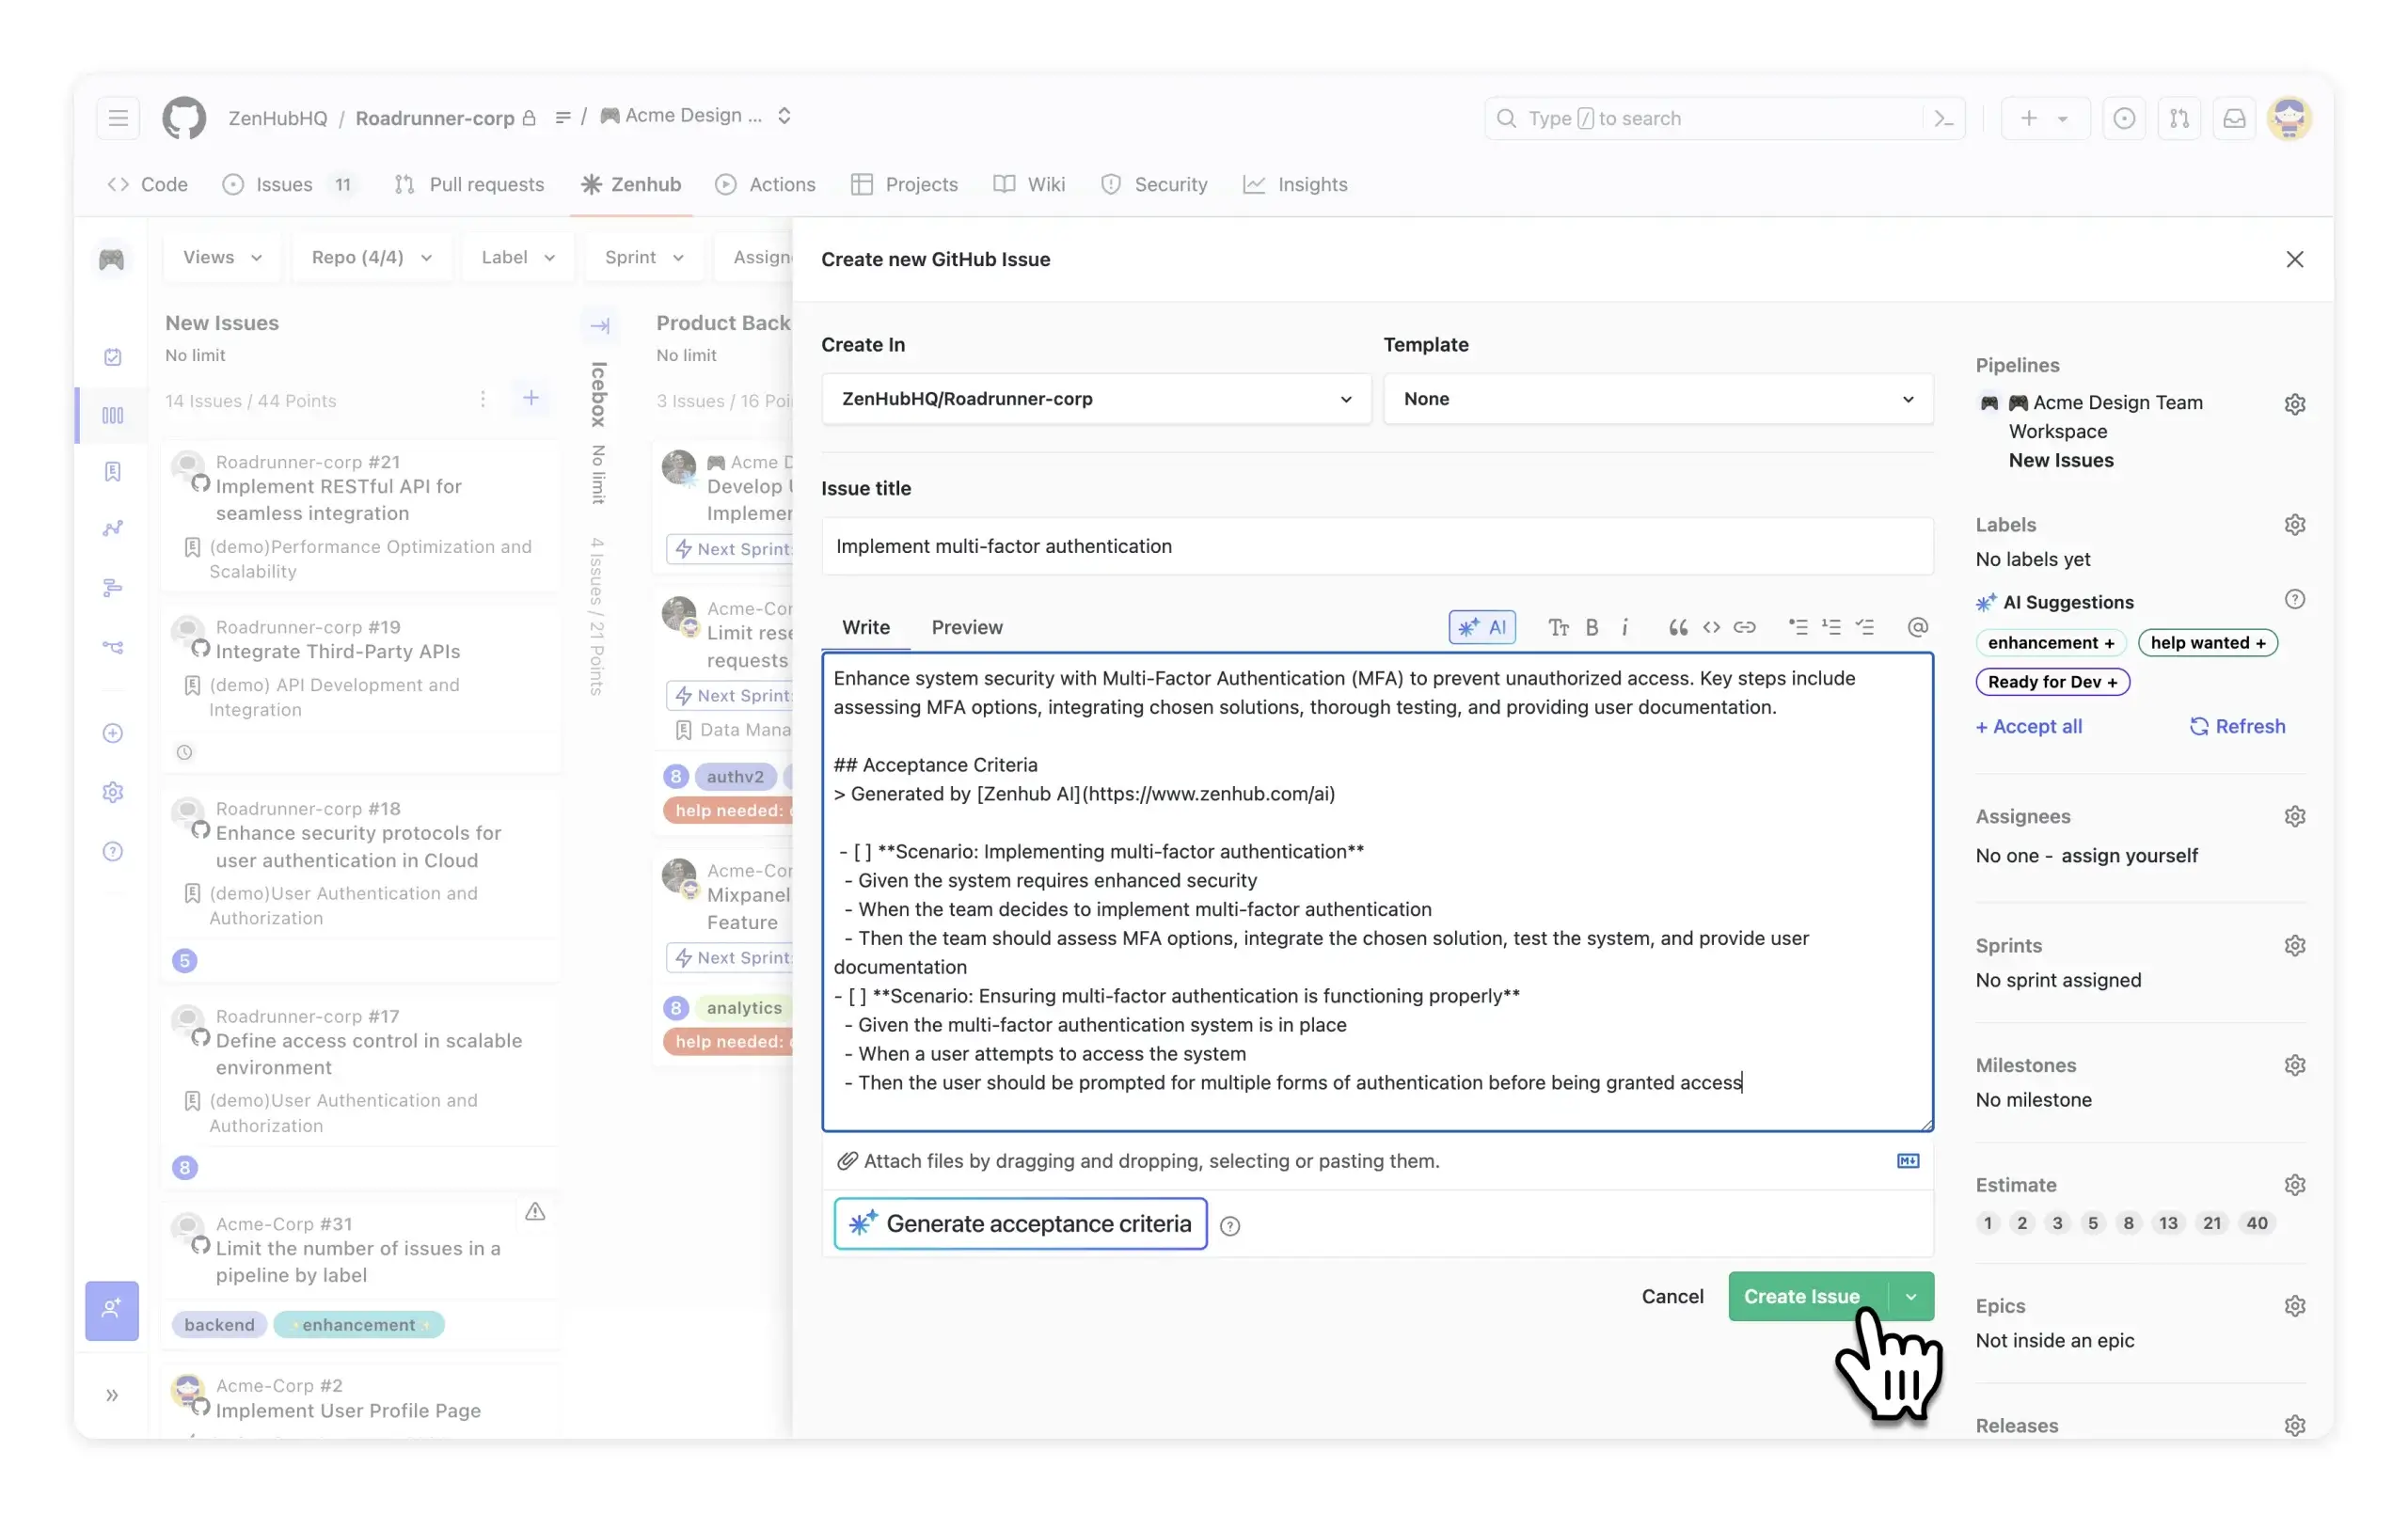Open Labels settings gear
The image size is (2408, 1513).
click(2294, 525)
